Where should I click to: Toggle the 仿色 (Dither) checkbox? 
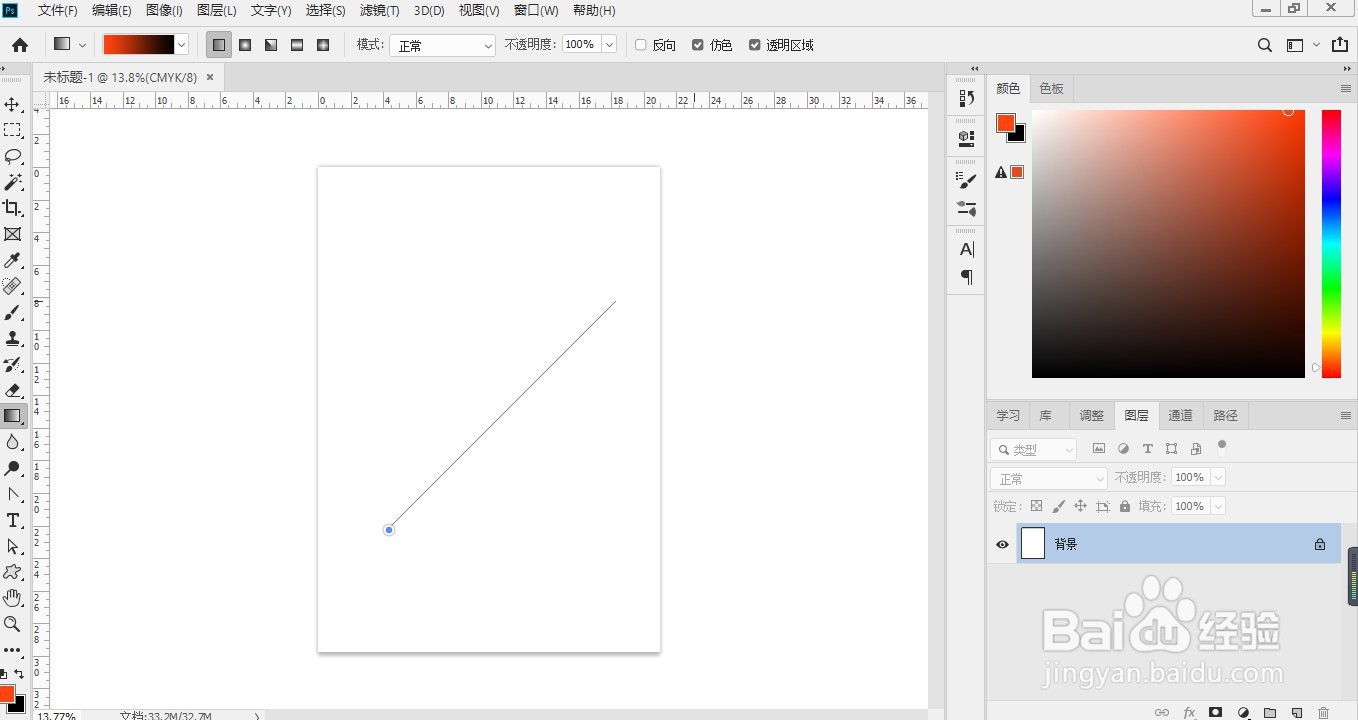click(698, 45)
